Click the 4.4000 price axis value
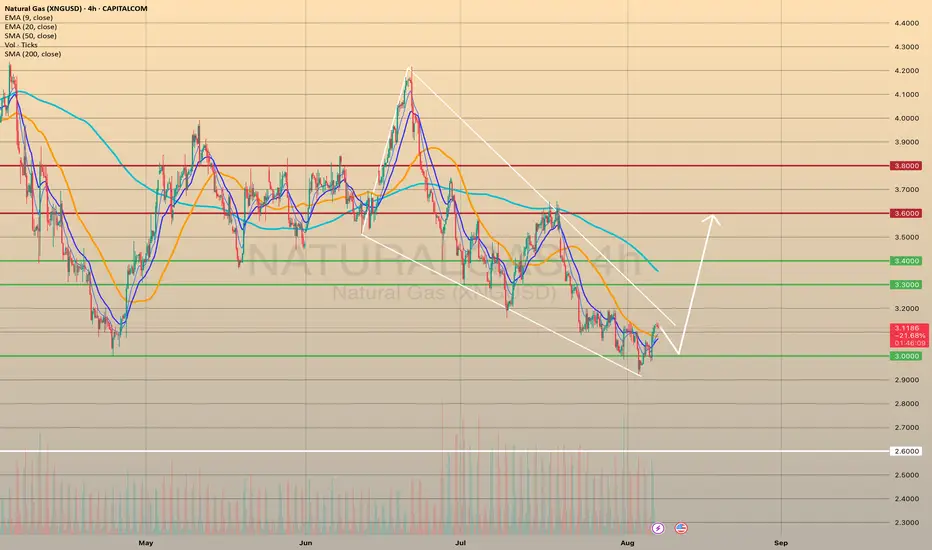Viewport: 932px width, 550px height. coord(906,23)
